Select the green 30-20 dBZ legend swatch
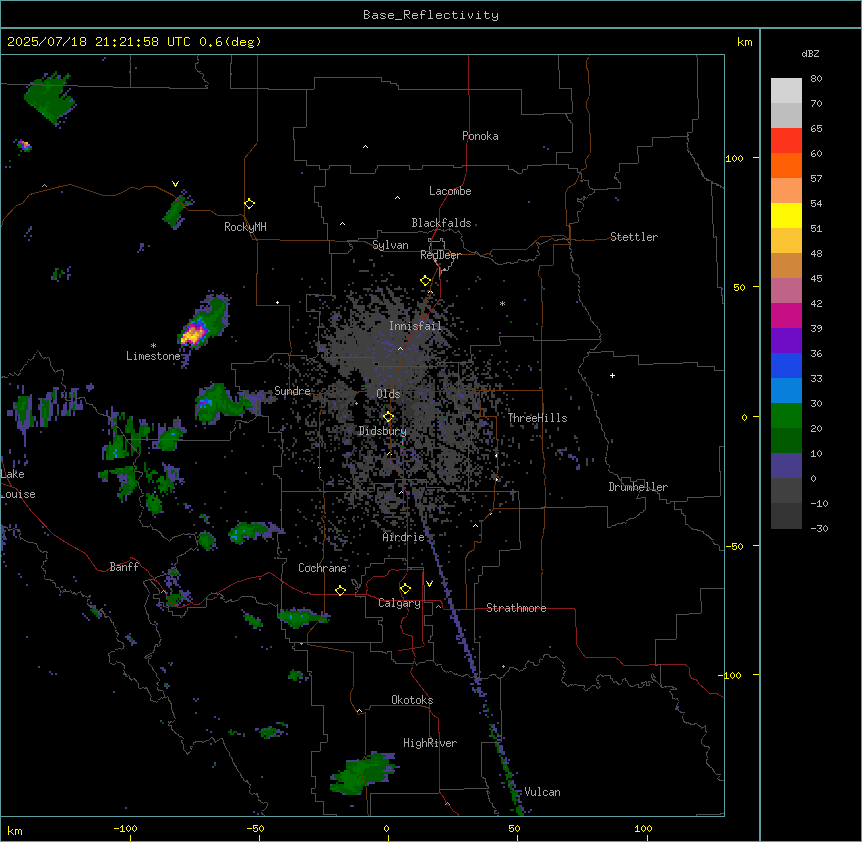The image size is (862, 842). (786, 416)
